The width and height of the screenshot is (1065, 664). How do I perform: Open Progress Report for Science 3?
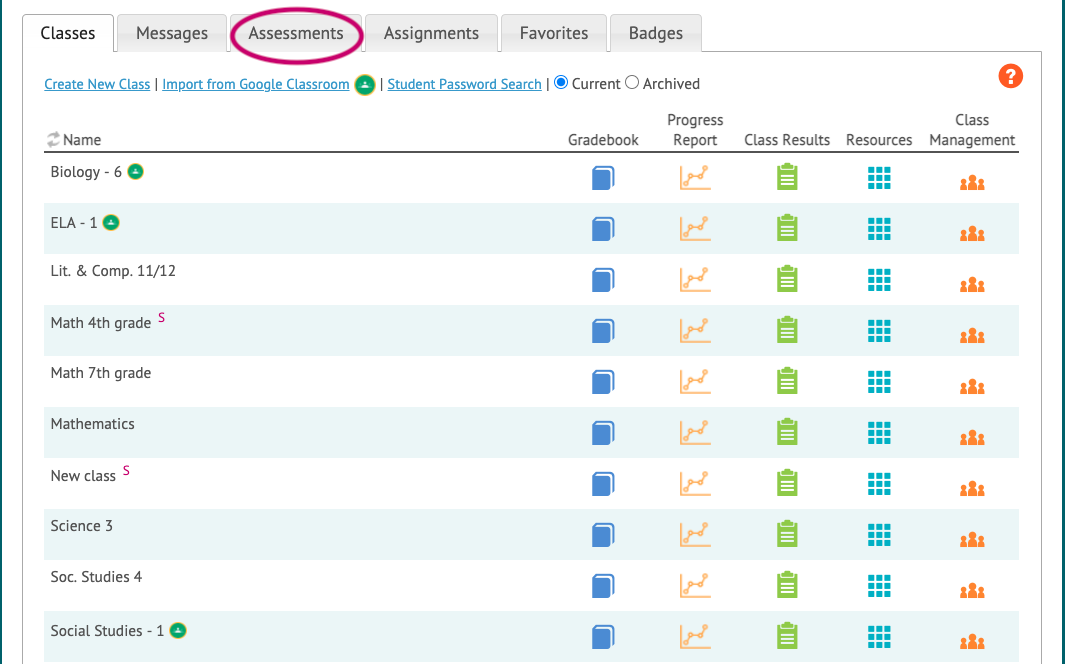[695, 534]
